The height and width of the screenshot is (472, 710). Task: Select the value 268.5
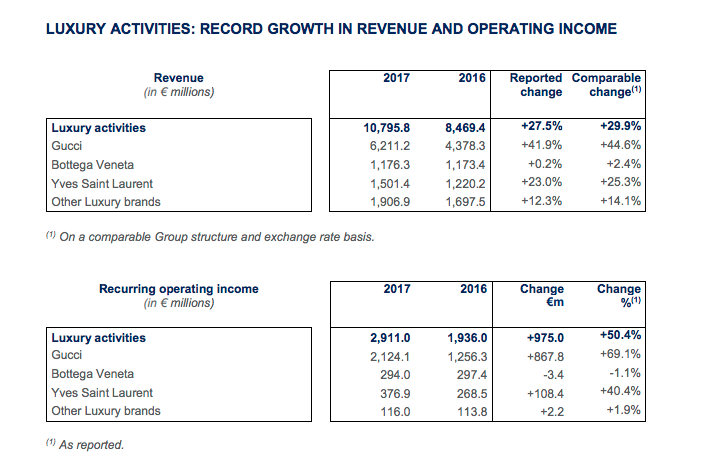pyautogui.click(x=472, y=394)
